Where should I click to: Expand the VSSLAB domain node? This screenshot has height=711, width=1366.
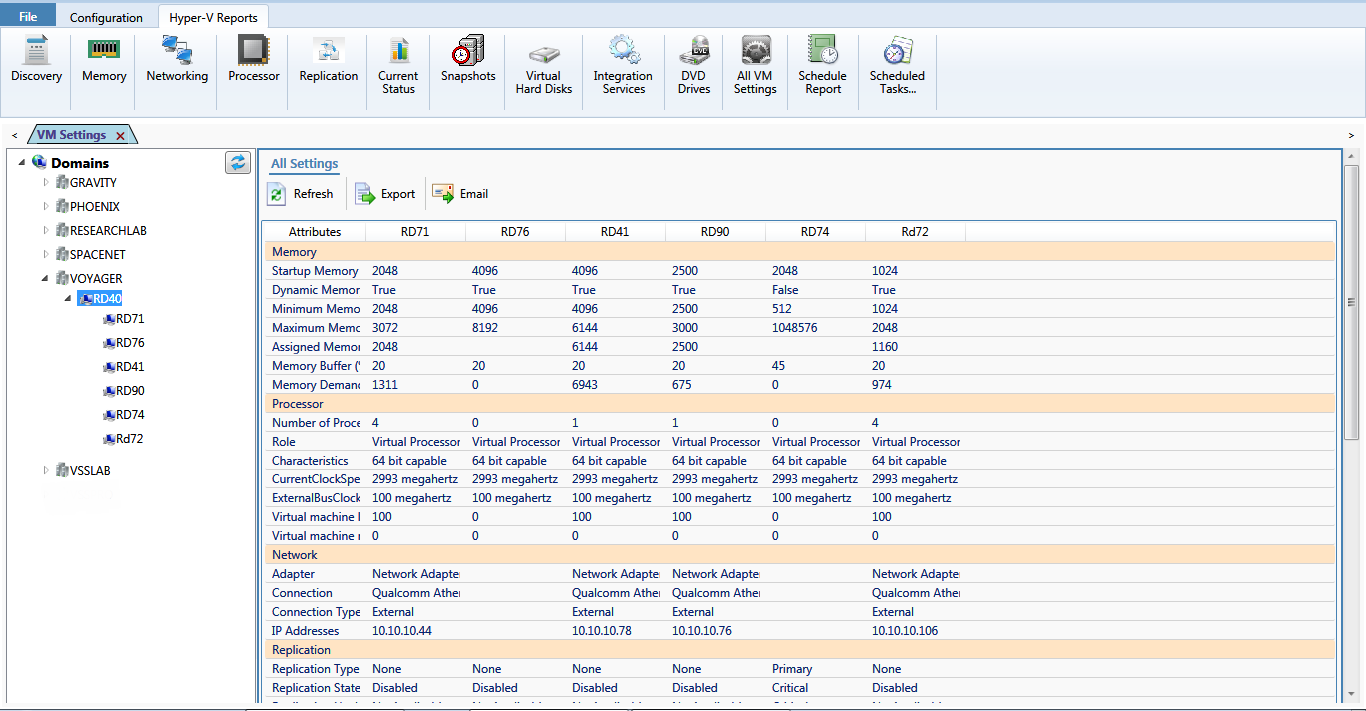(x=46, y=470)
